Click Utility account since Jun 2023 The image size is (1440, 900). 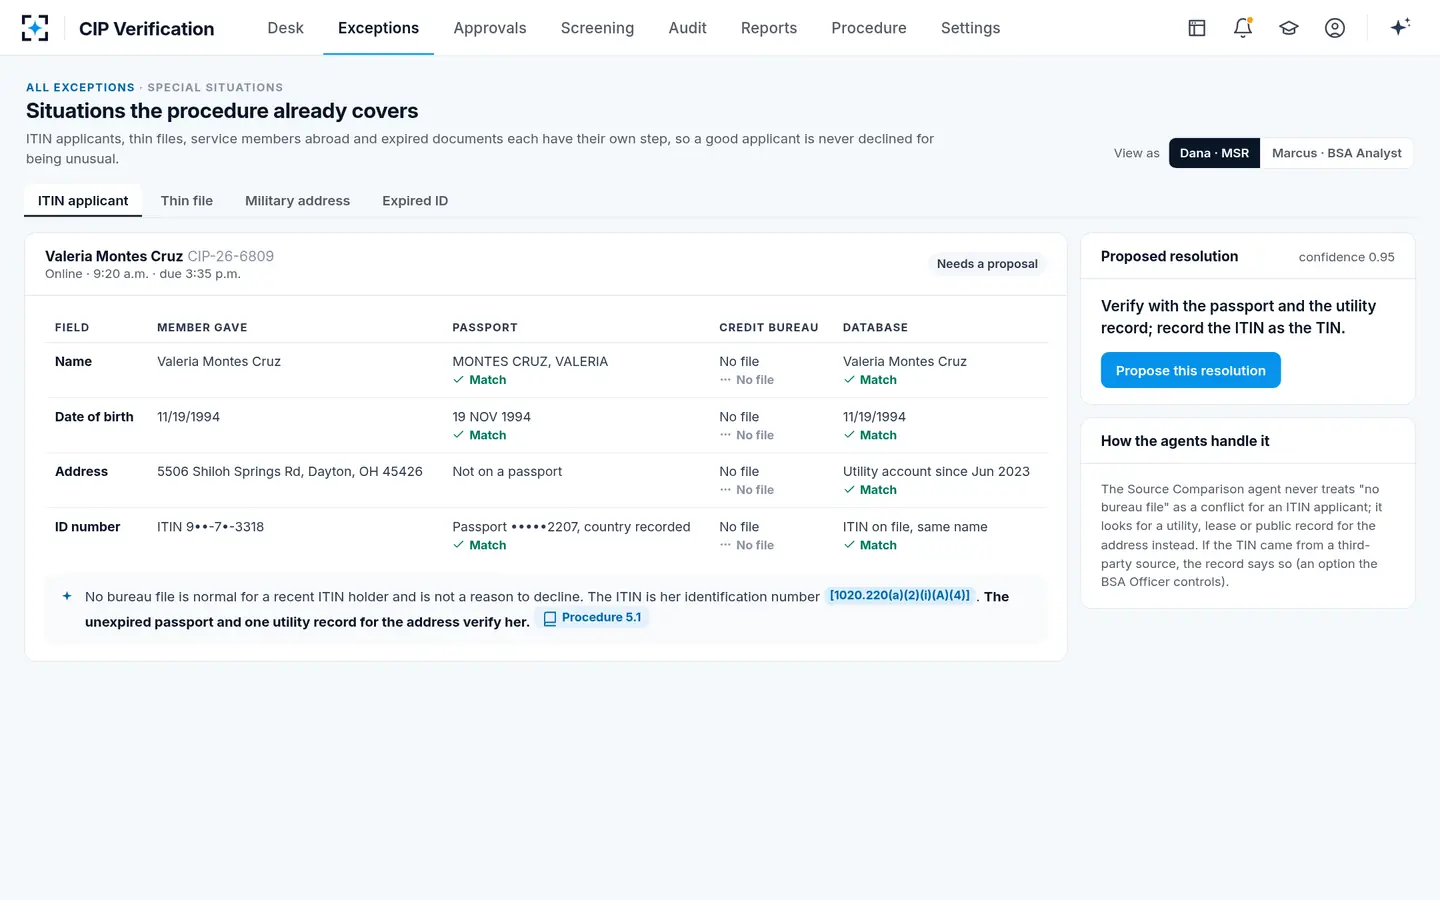[936, 472]
